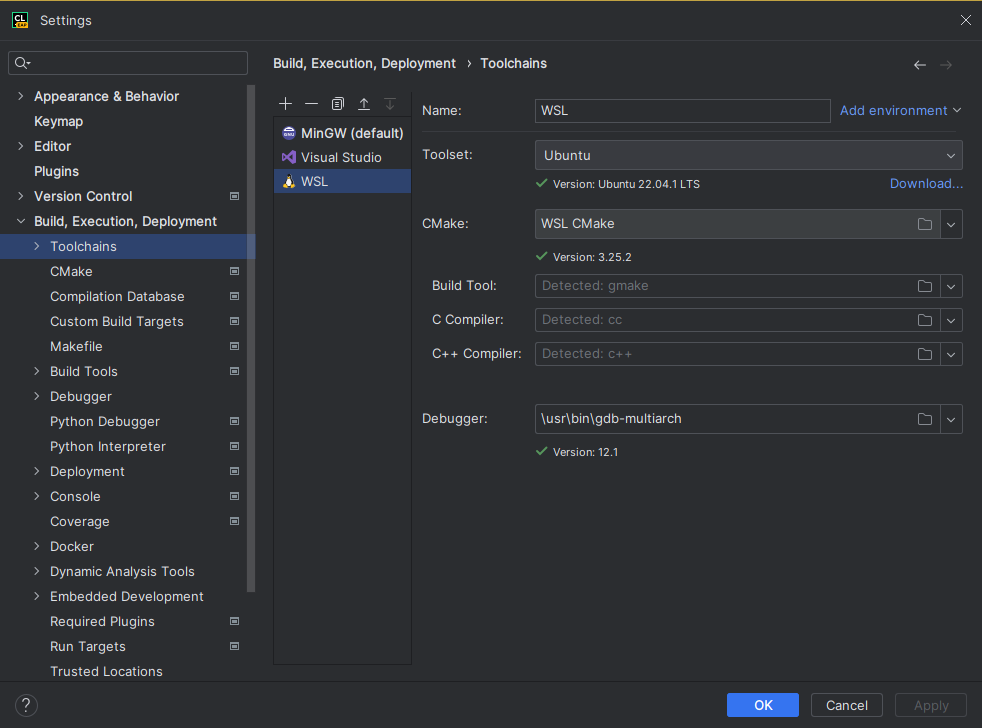Screen dimensions: 982x728
Task: Click the Name input field
Action: [x=683, y=111]
